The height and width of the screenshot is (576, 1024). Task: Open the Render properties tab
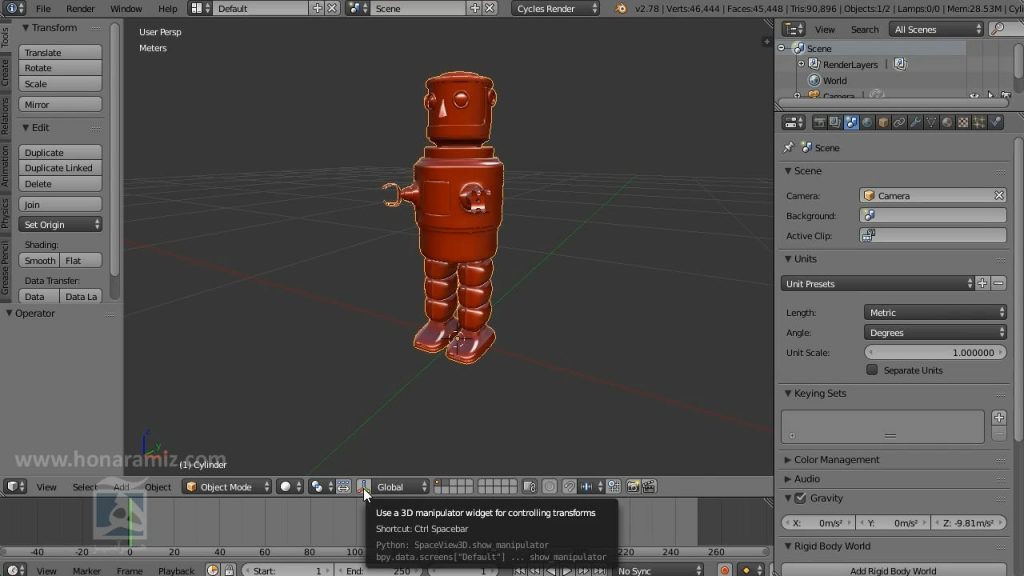(819, 122)
